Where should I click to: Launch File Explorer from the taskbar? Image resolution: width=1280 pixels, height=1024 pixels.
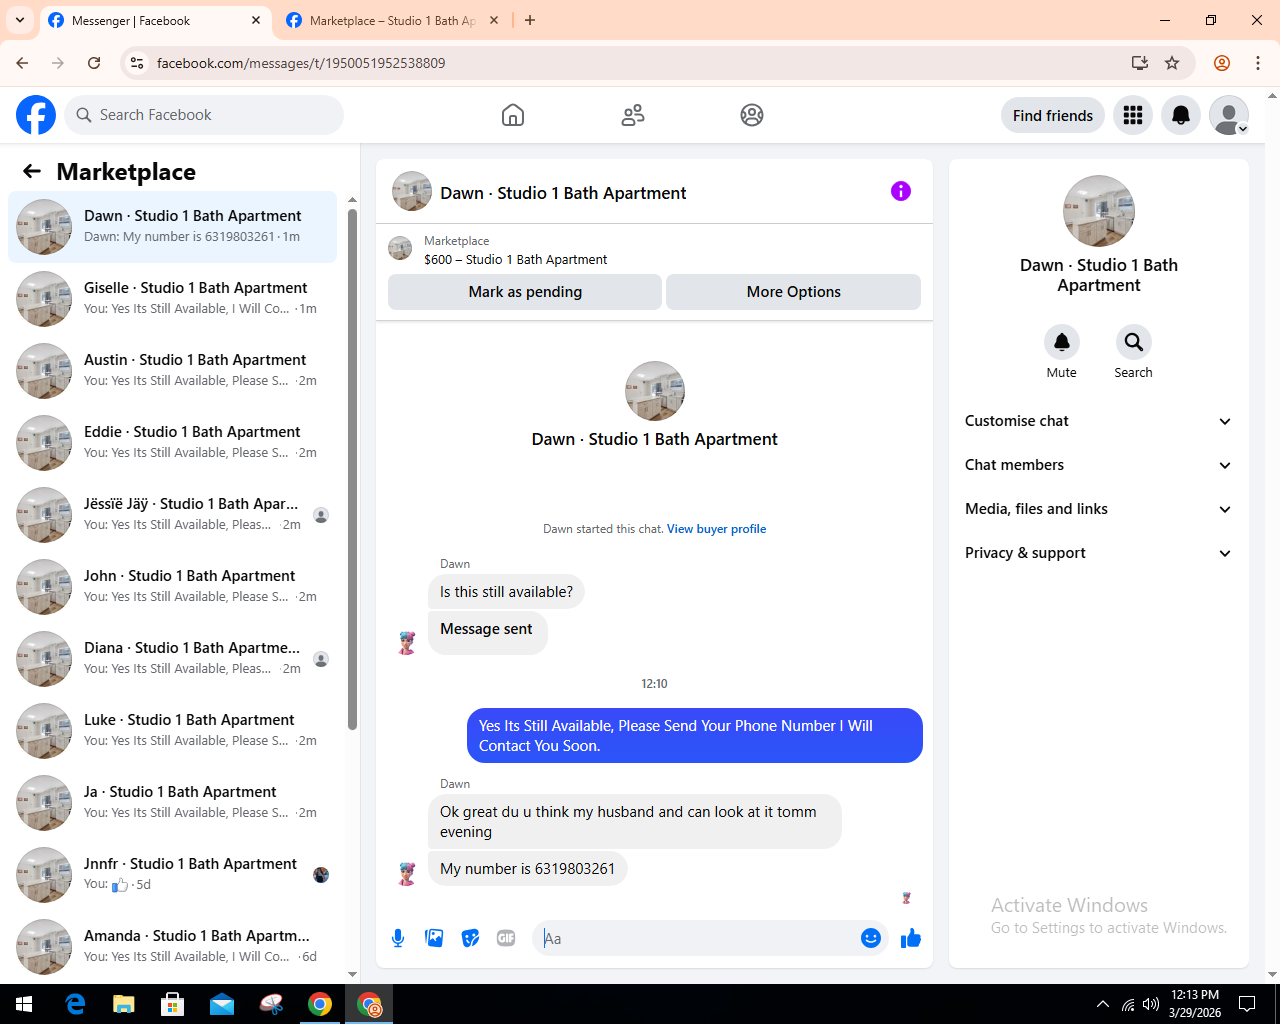coord(124,1004)
